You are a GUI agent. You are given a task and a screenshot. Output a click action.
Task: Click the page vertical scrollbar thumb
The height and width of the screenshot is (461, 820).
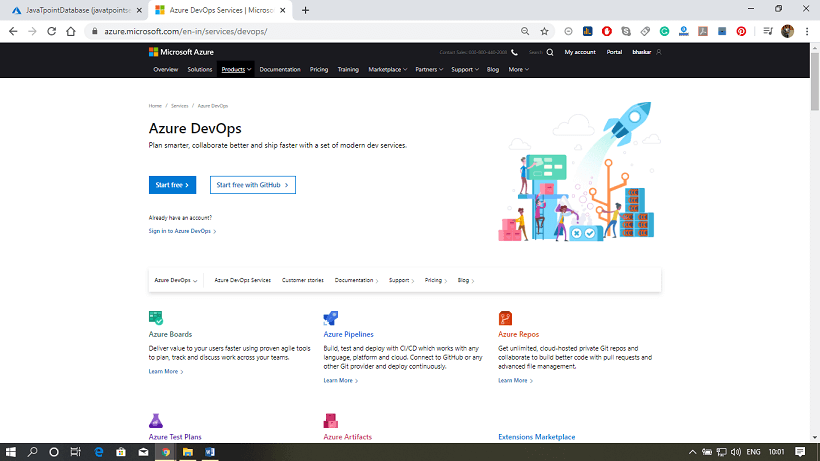[815, 81]
